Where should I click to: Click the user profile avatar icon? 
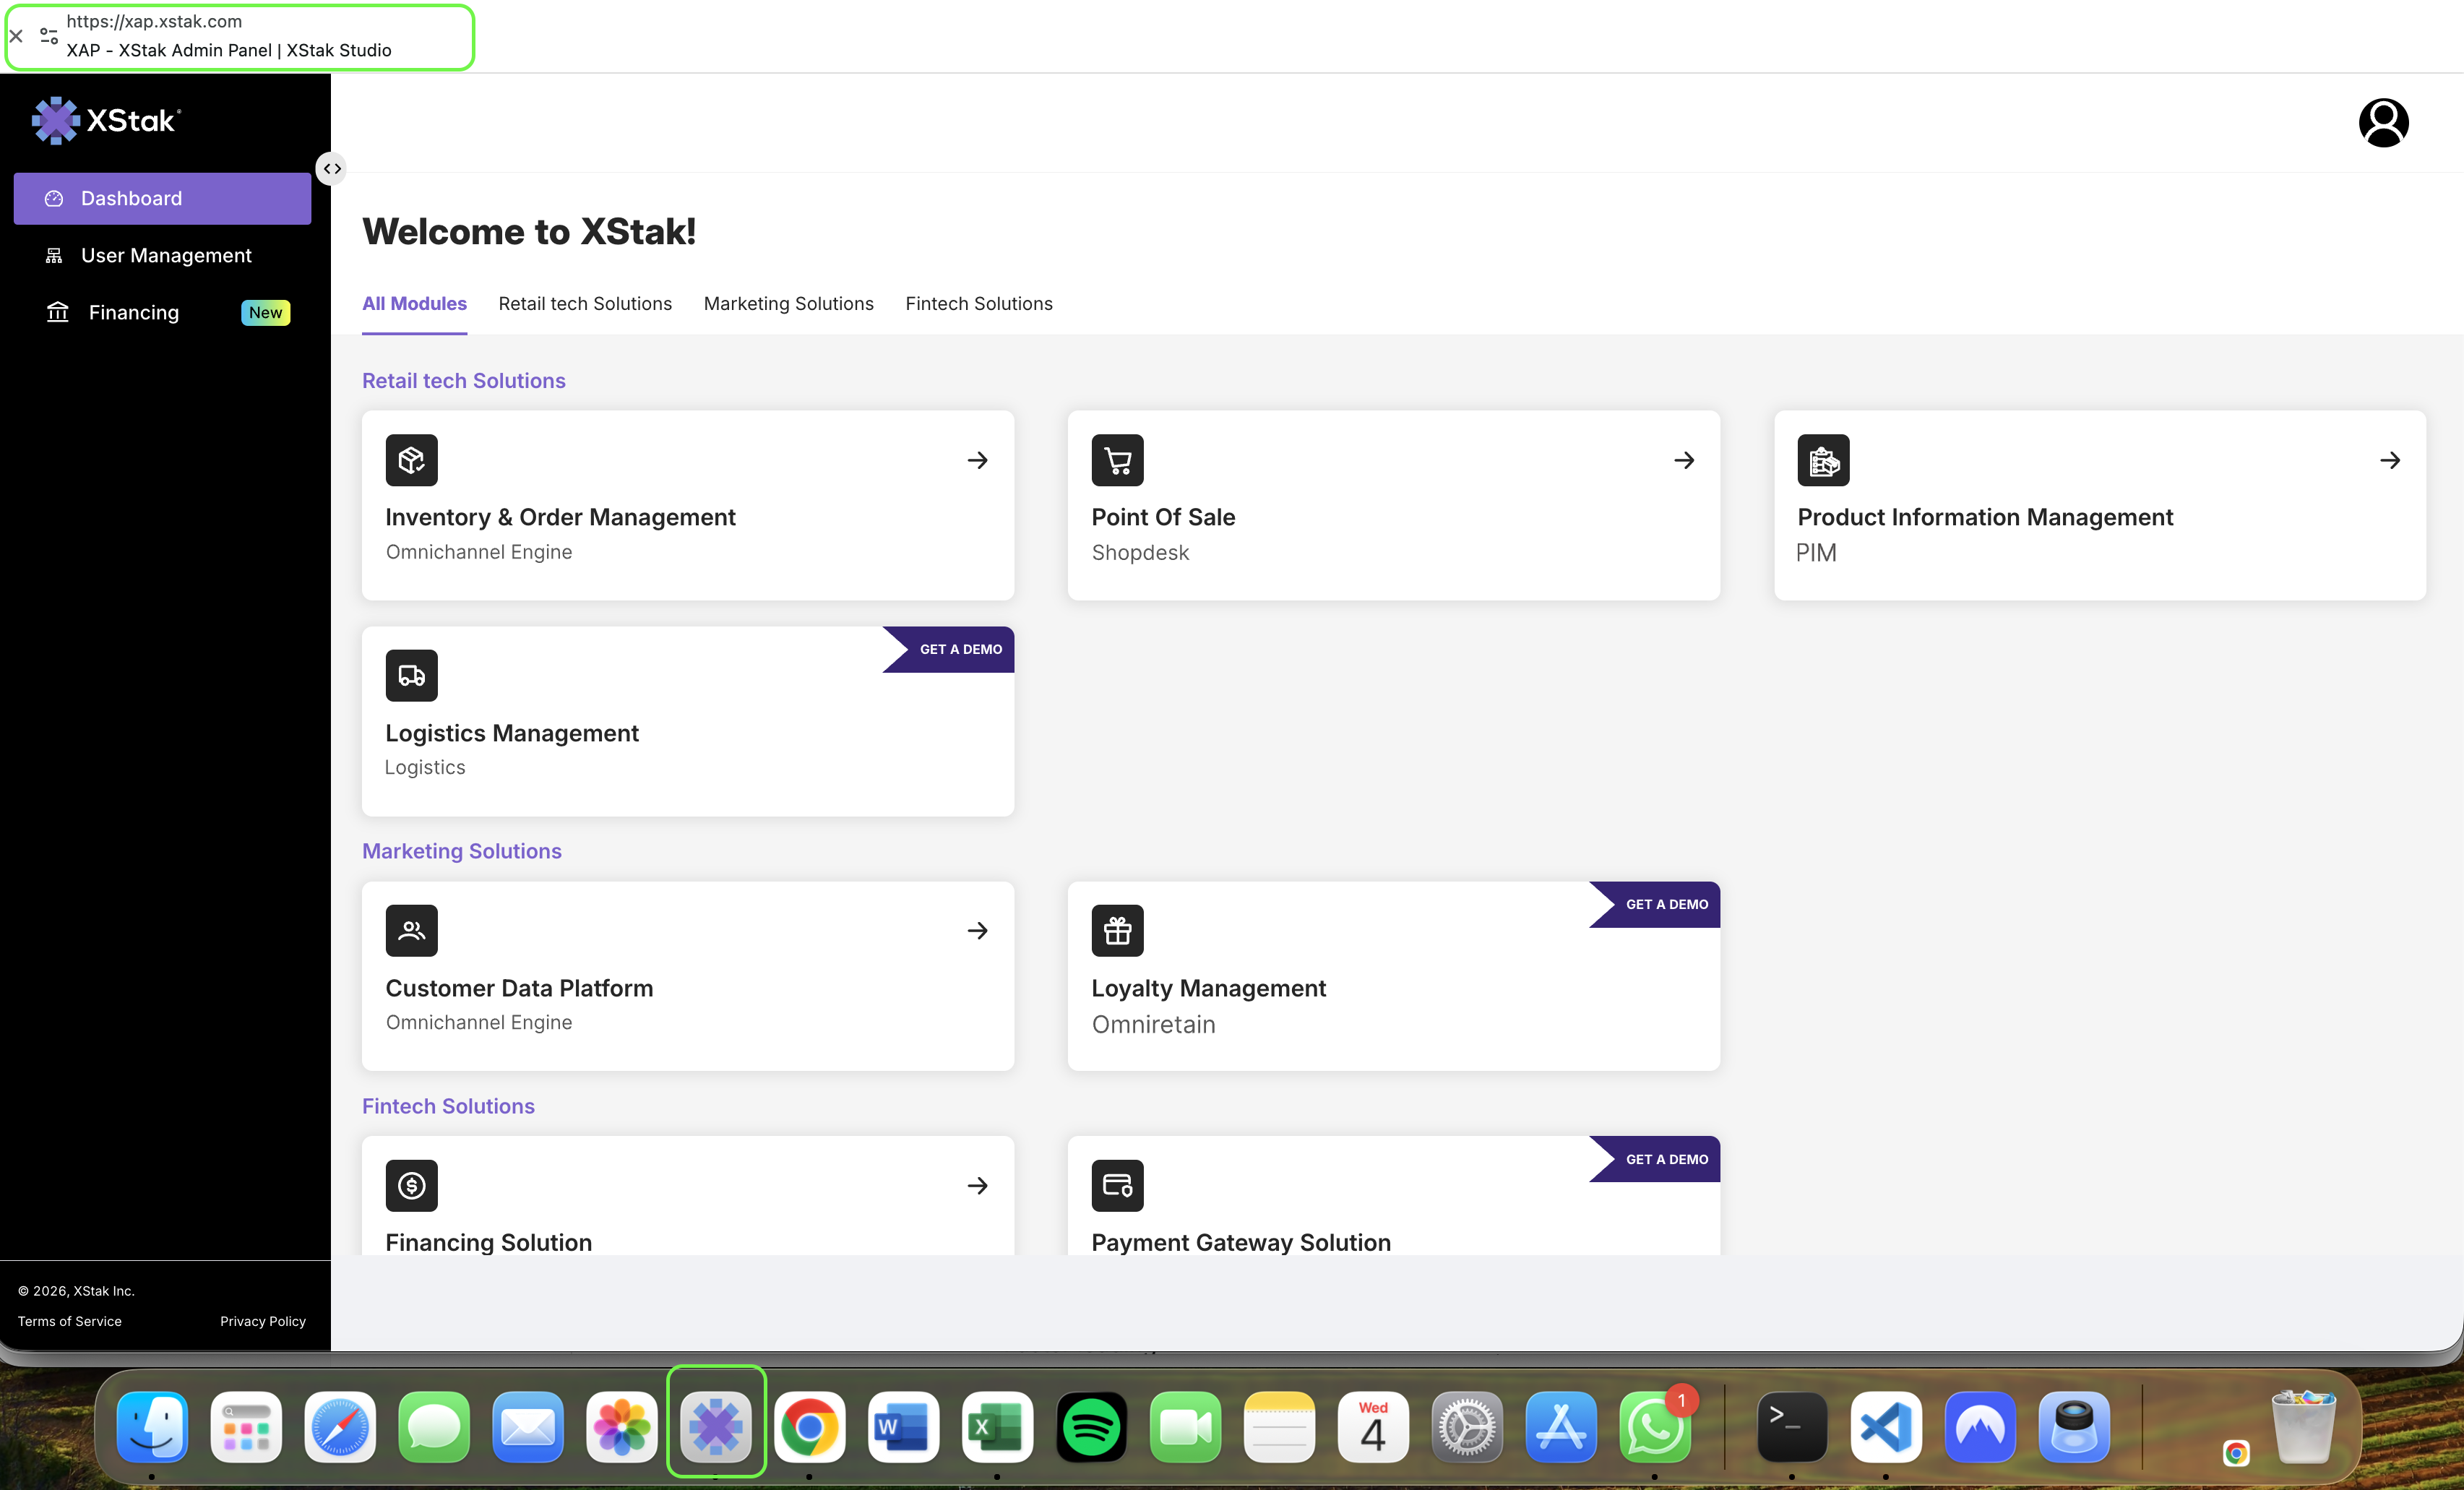[x=2383, y=123]
